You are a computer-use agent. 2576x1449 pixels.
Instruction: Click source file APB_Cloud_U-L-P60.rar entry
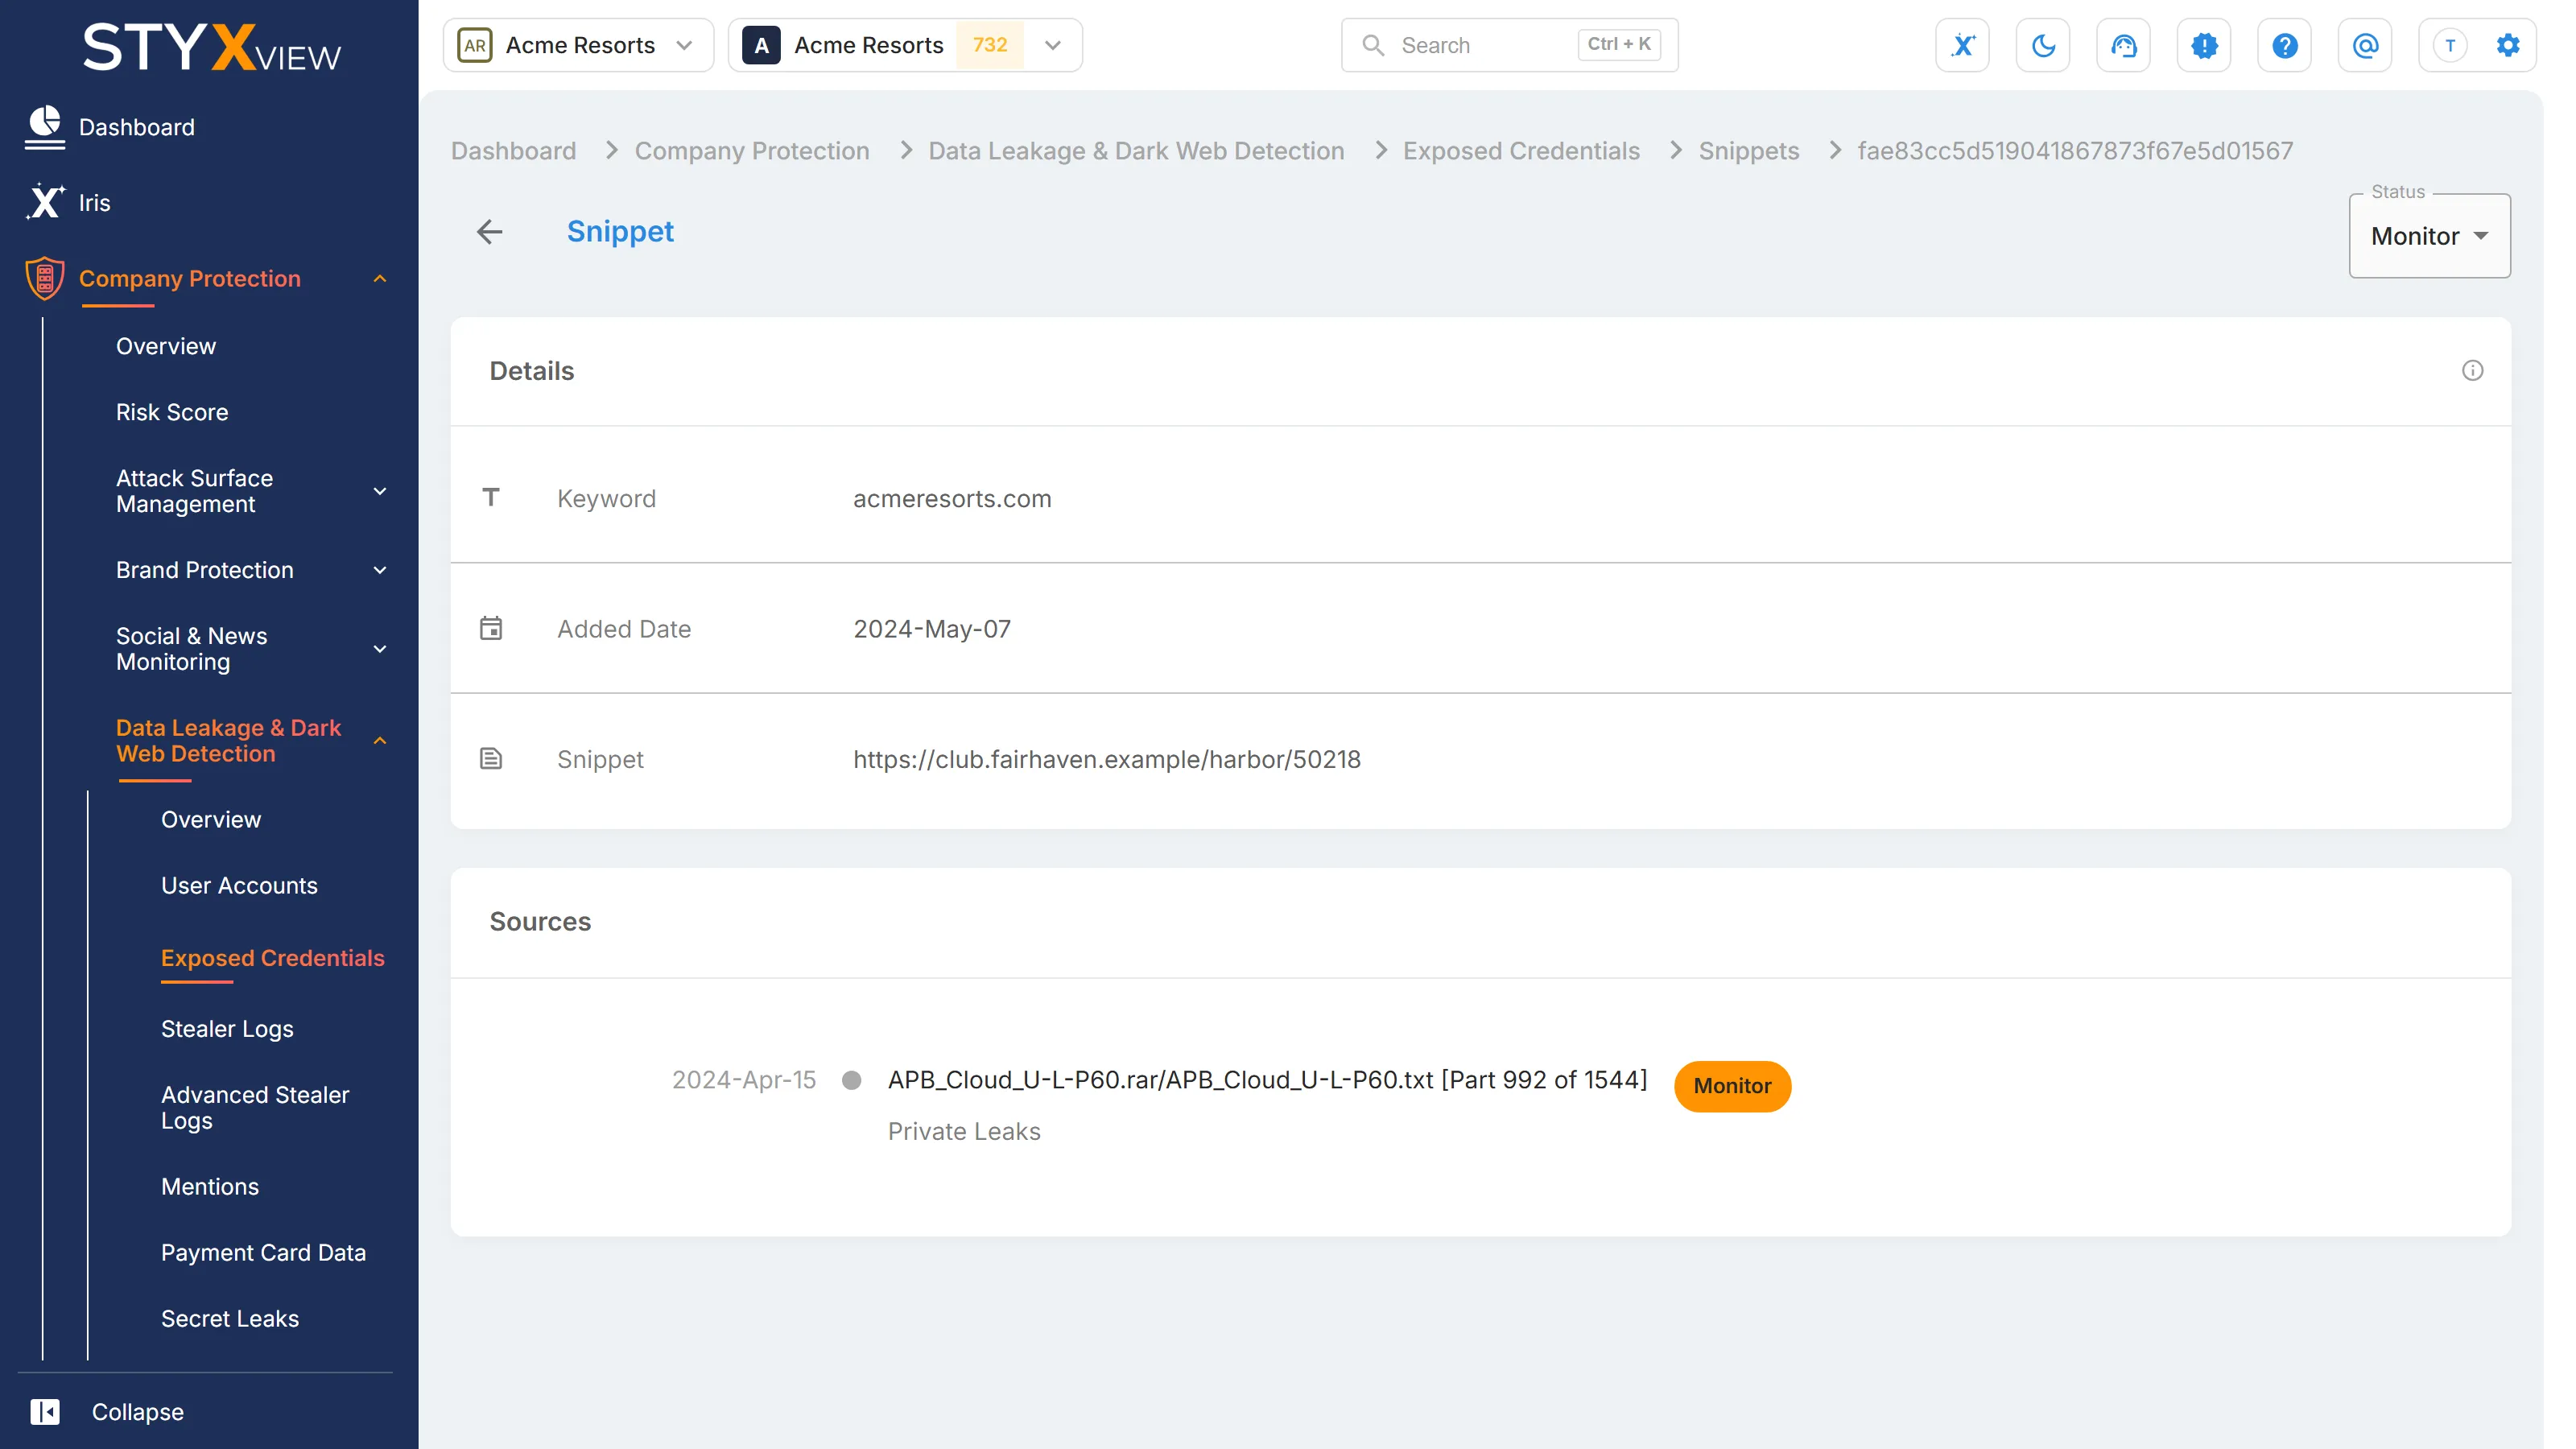tap(1267, 1079)
